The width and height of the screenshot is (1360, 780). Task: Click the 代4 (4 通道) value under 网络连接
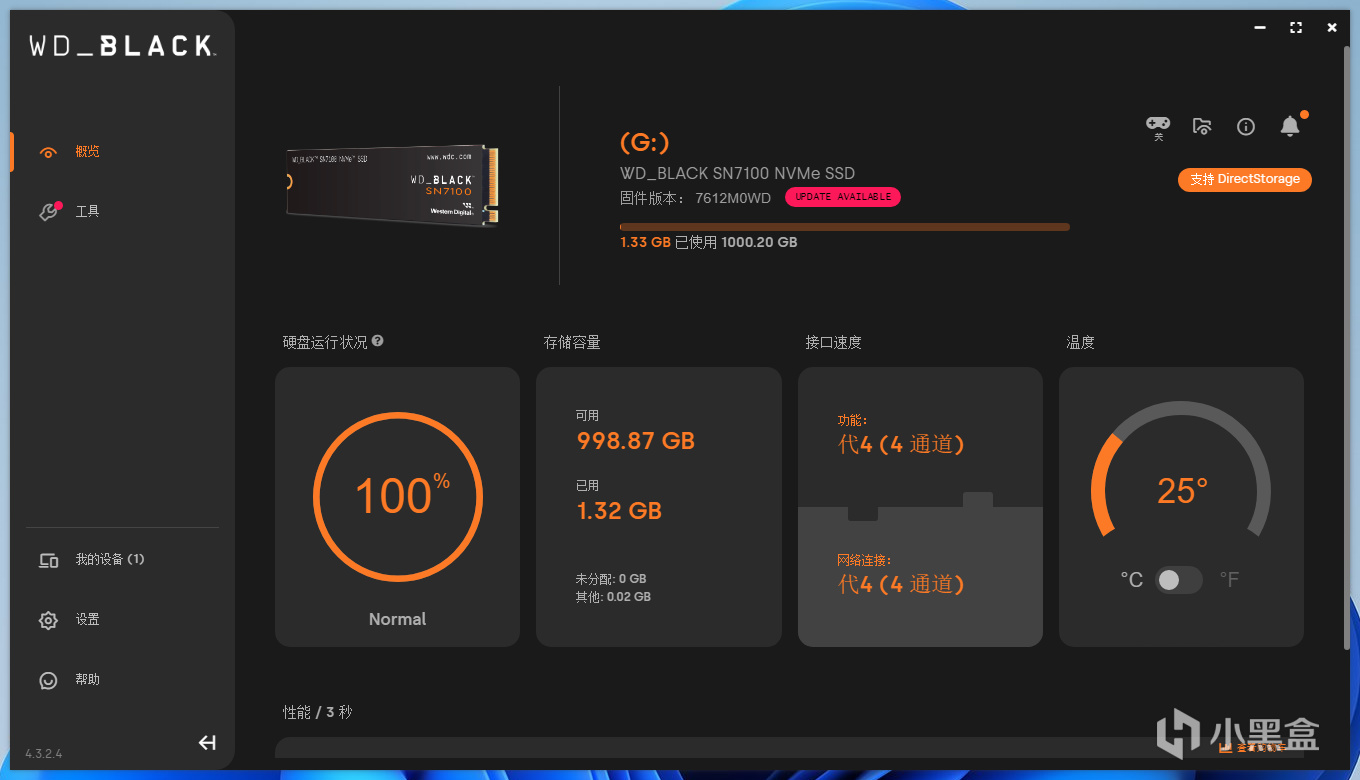(901, 584)
